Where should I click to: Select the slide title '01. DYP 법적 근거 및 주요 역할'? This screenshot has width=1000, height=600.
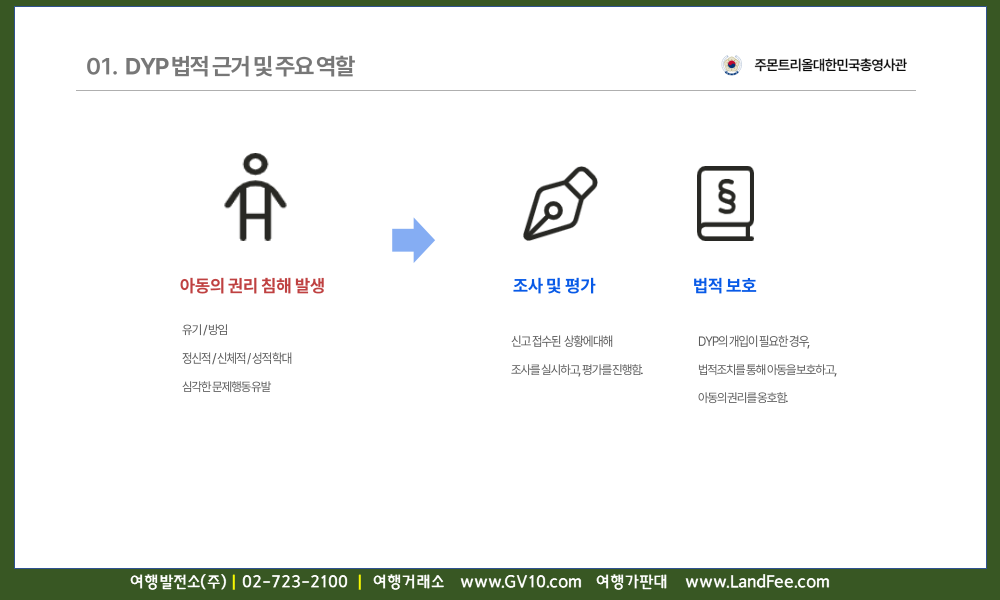(221, 67)
